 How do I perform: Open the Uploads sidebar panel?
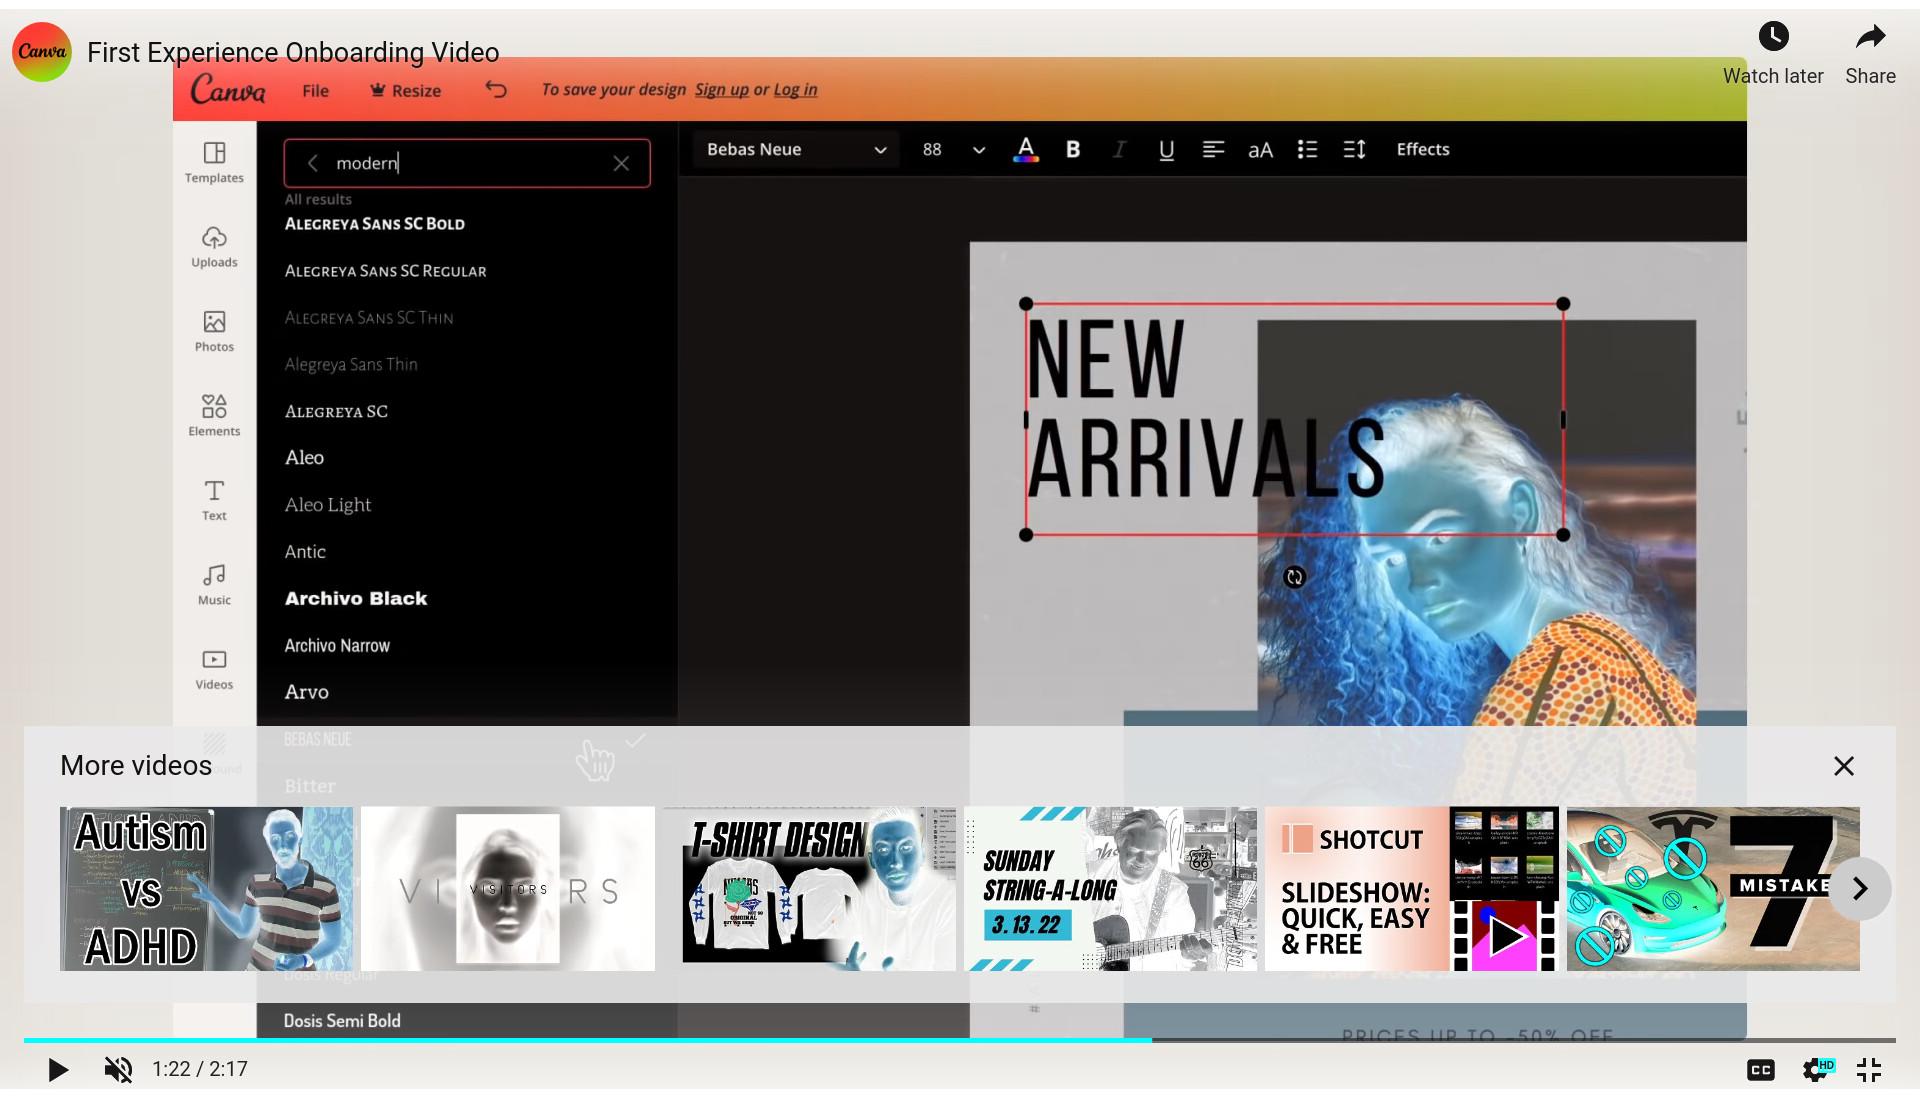click(214, 247)
